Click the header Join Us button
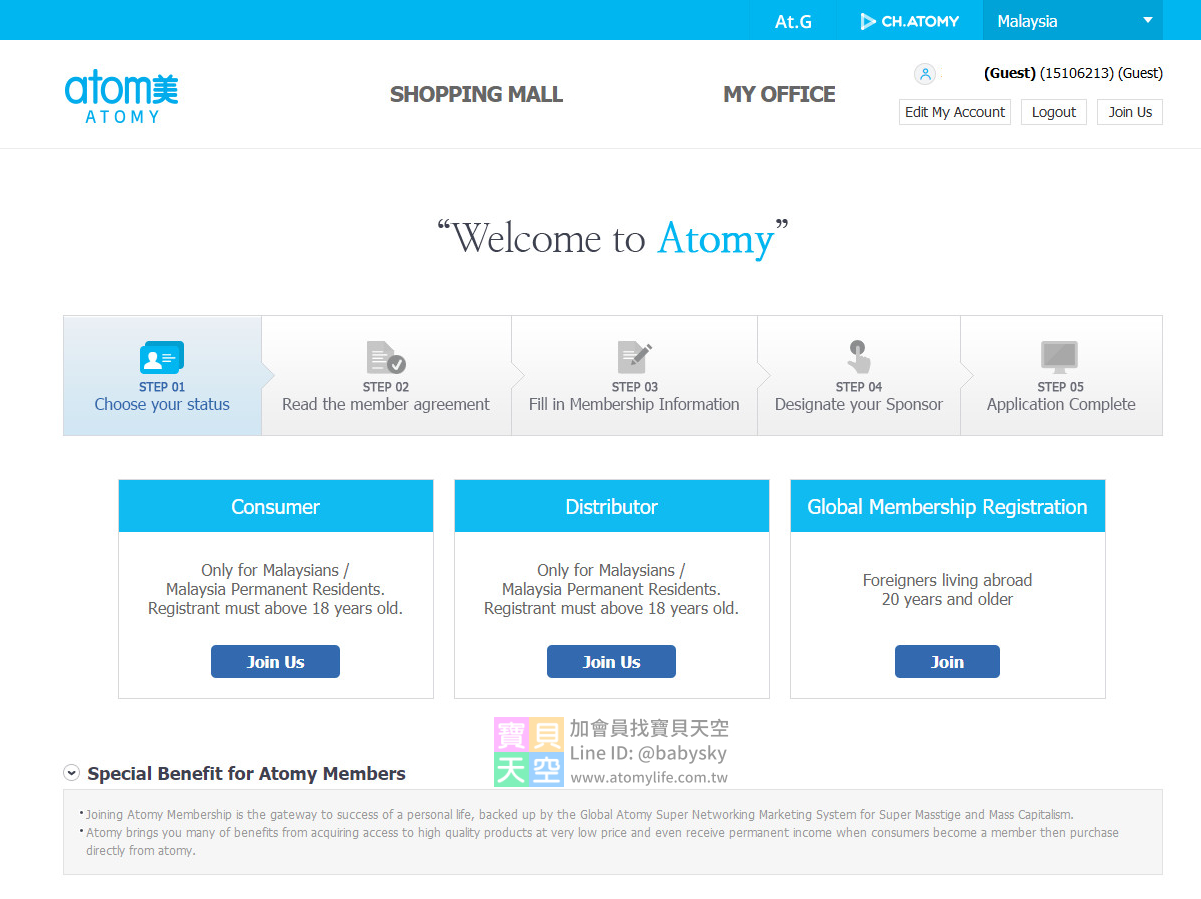1201x899 pixels. pyautogui.click(x=1130, y=112)
